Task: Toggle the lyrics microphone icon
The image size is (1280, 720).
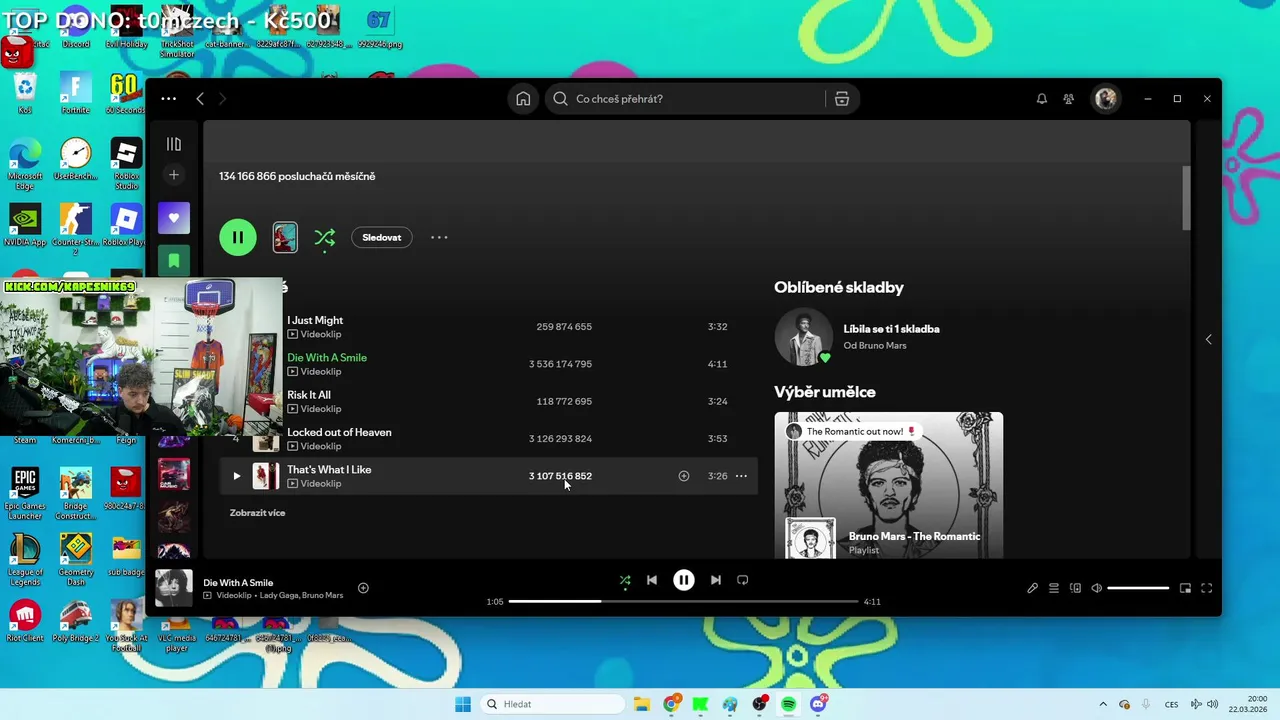Action: coord(1032,588)
